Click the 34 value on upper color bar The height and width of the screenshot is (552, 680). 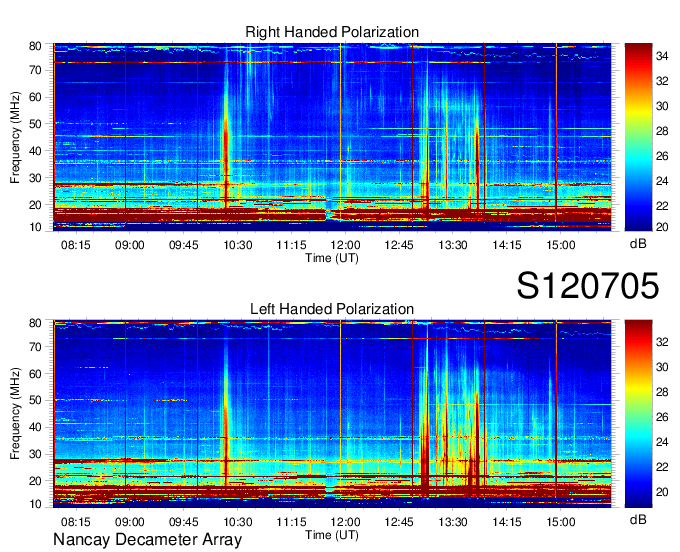coord(662,56)
